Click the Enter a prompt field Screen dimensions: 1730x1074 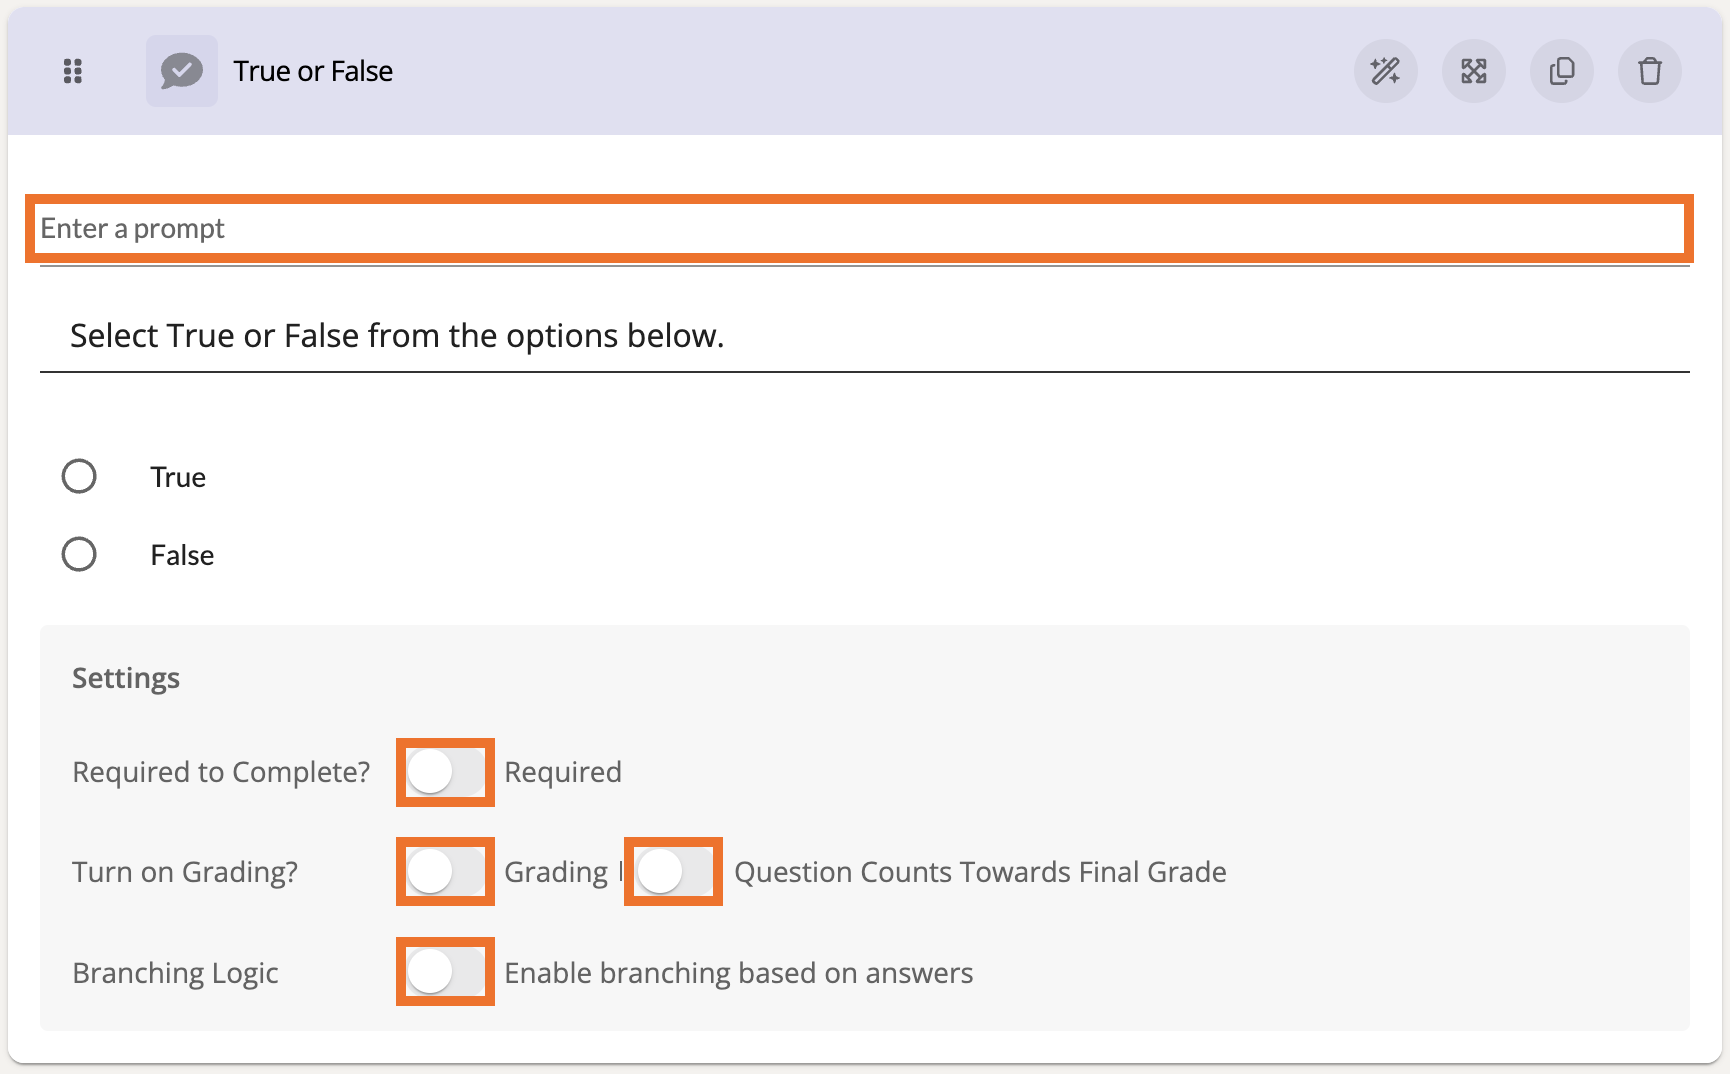pyautogui.click(x=858, y=229)
